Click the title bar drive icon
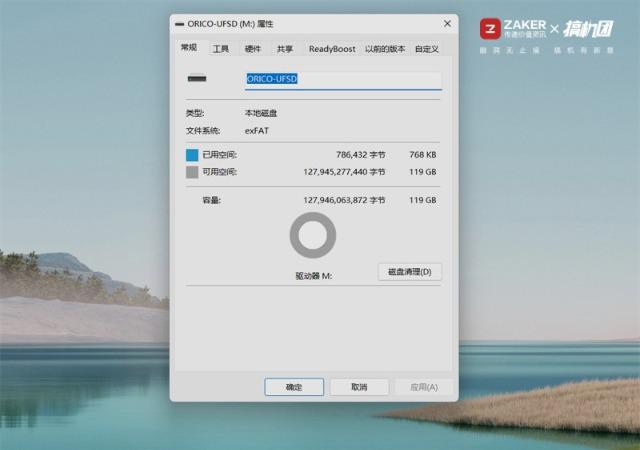The image size is (640, 450). 179,24
